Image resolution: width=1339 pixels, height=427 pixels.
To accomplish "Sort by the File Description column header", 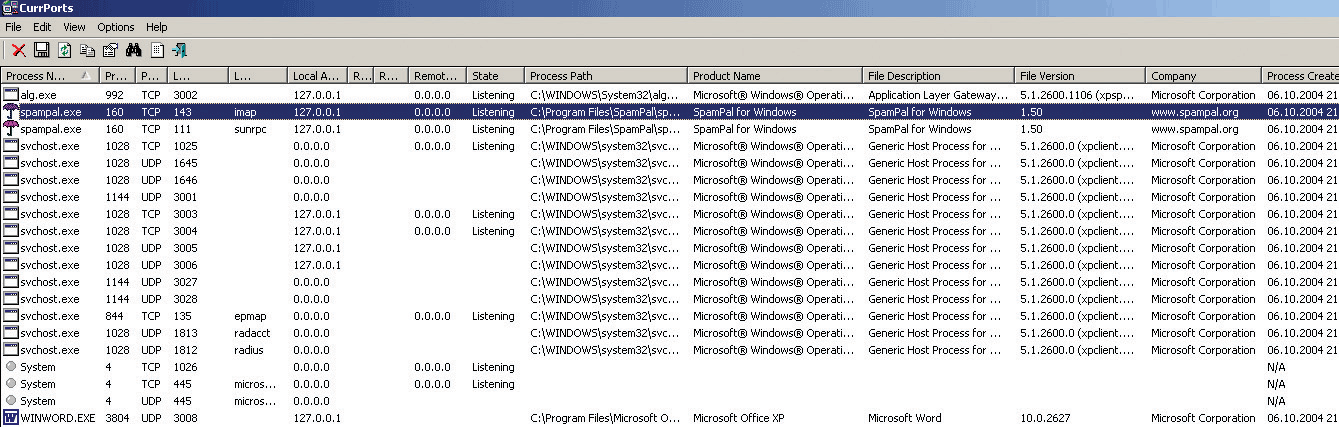I will point(938,75).
